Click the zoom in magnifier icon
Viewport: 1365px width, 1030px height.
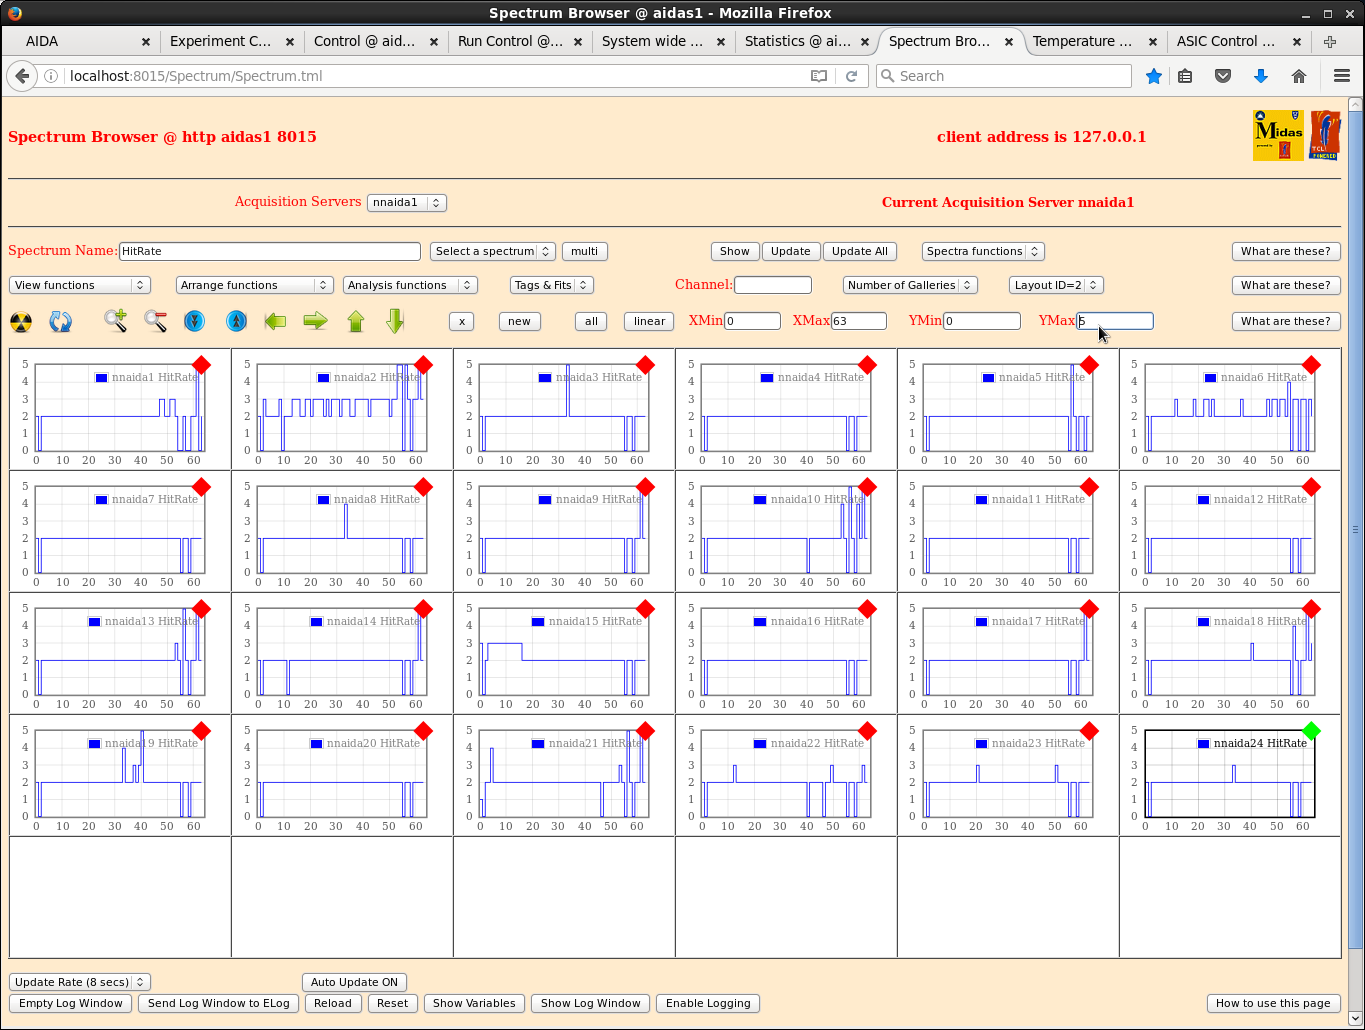(x=116, y=321)
